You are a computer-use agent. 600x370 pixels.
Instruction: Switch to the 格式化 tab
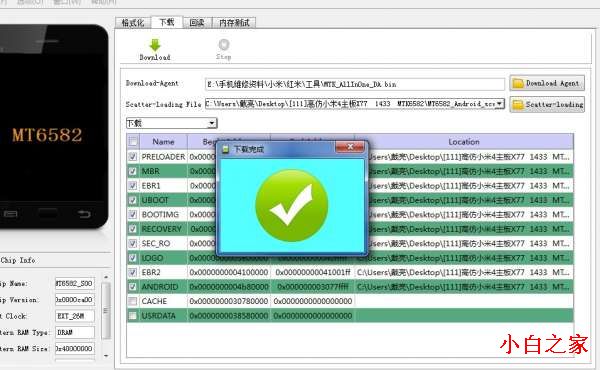(x=133, y=23)
